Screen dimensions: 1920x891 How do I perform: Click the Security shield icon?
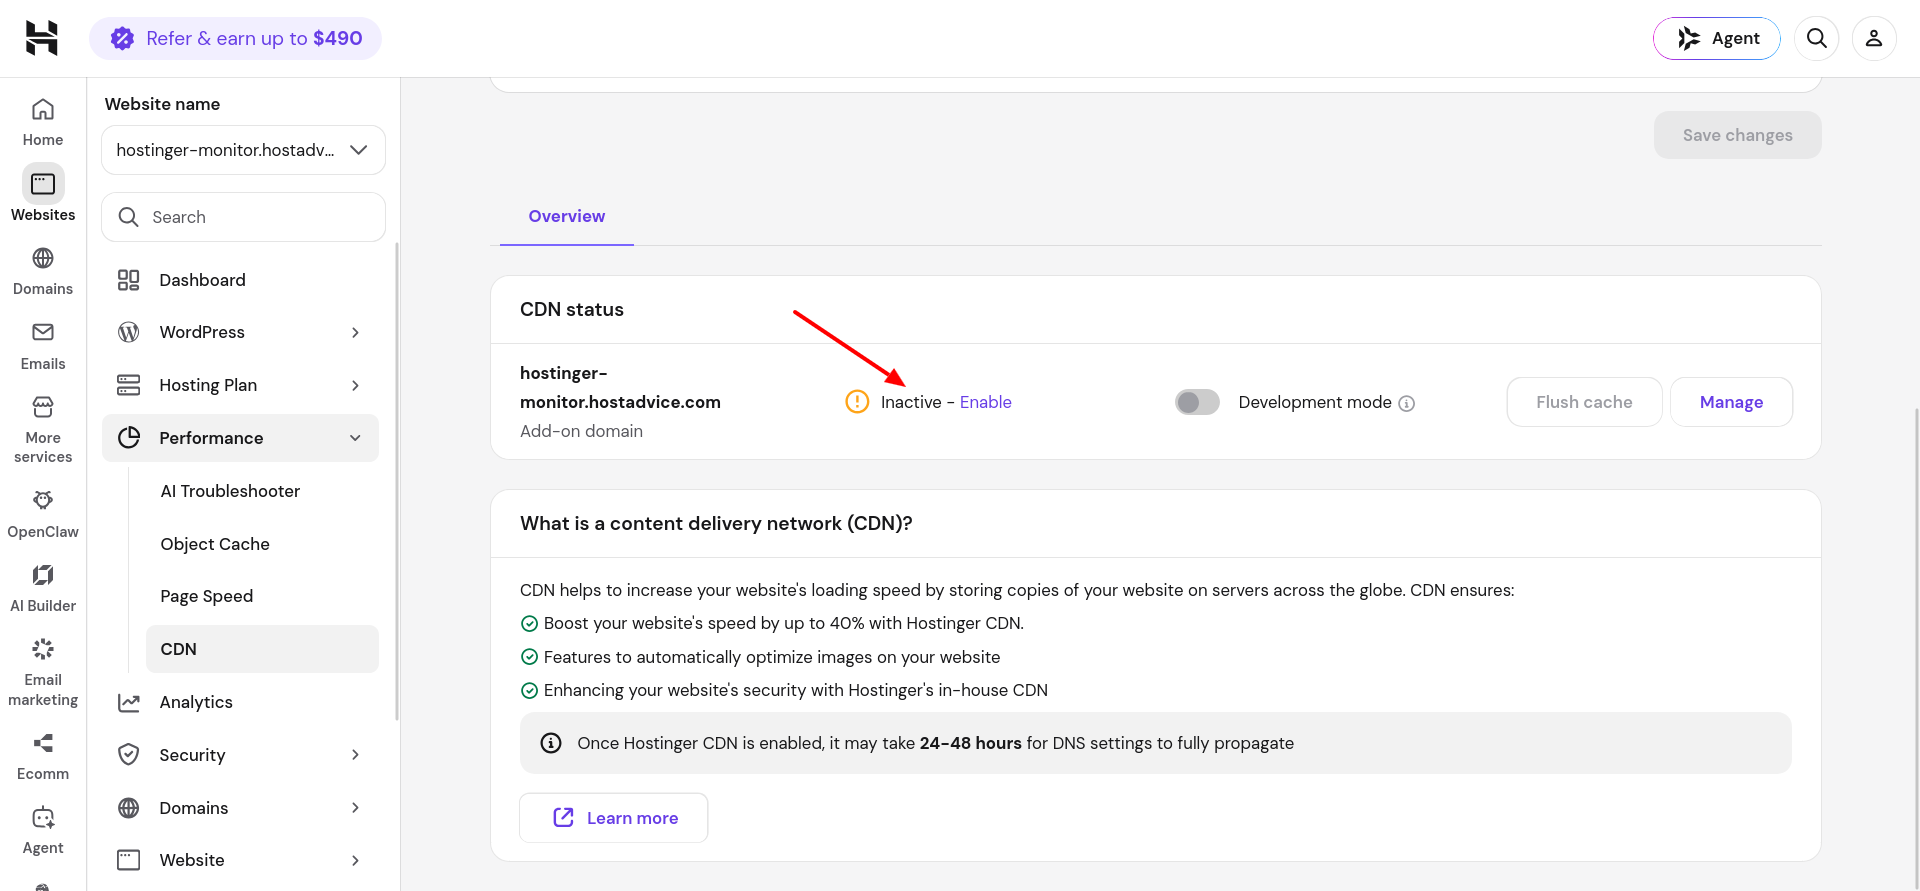pyautogui.click(x=129, y=755)
